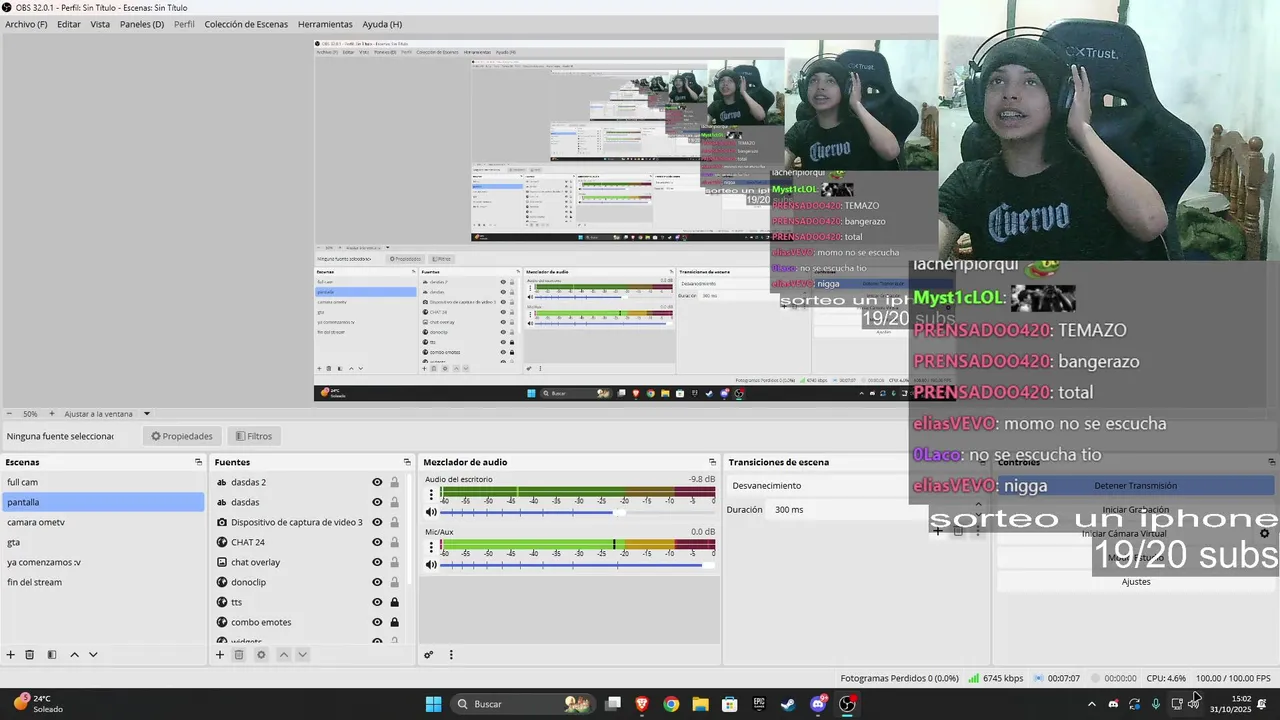
Task: Show hidden system tray icons
Action: pyautogui.click(x=1091, y=704)
